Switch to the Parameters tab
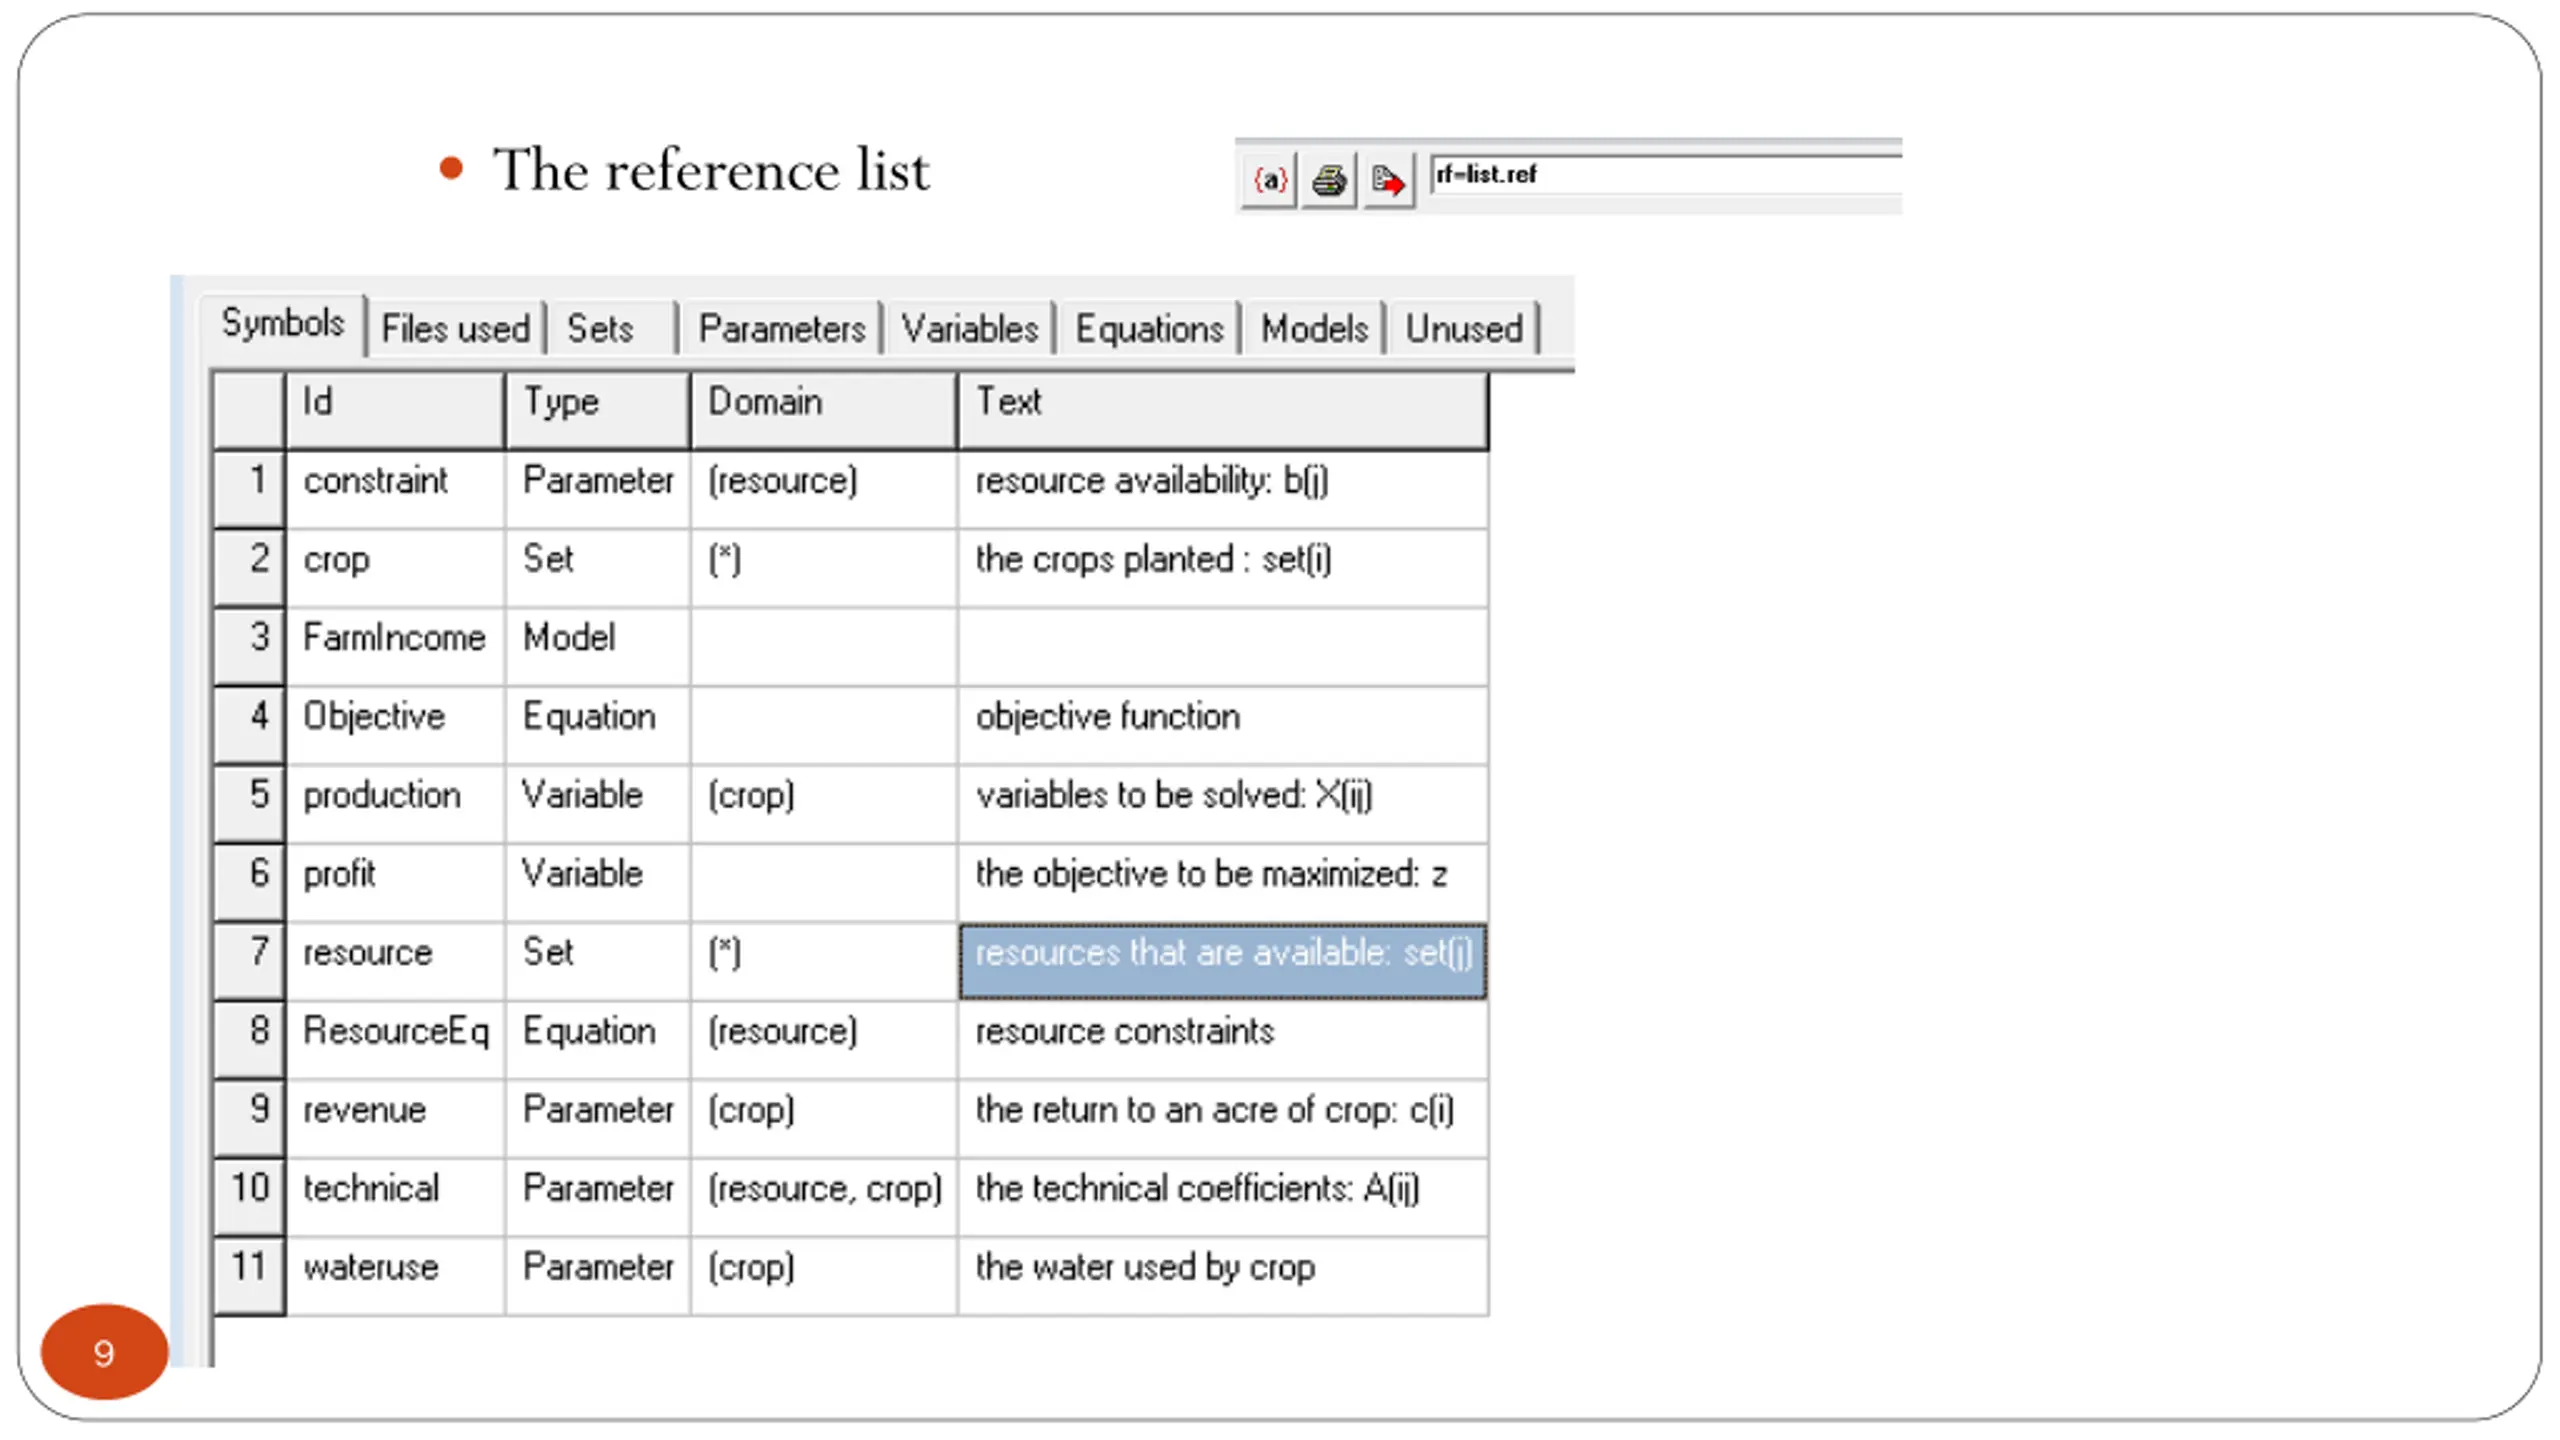This screenshot has height=1440, width=2560. (x=782, y=328)
